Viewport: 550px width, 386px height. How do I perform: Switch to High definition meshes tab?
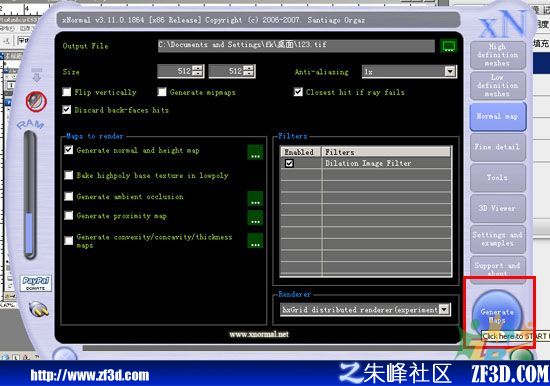point(497,55)
